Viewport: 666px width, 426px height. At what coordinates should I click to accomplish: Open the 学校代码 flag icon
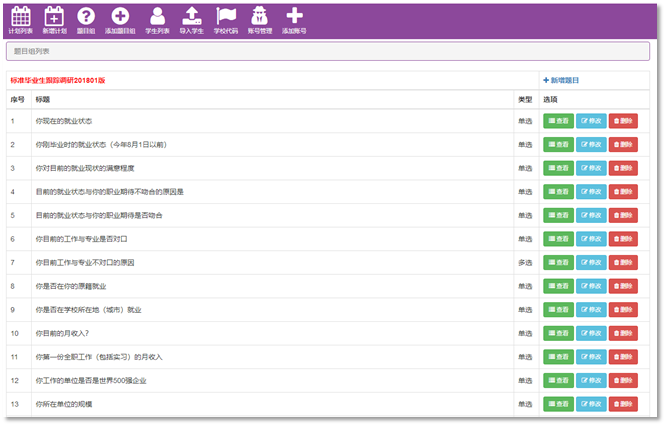pos(227,16)
